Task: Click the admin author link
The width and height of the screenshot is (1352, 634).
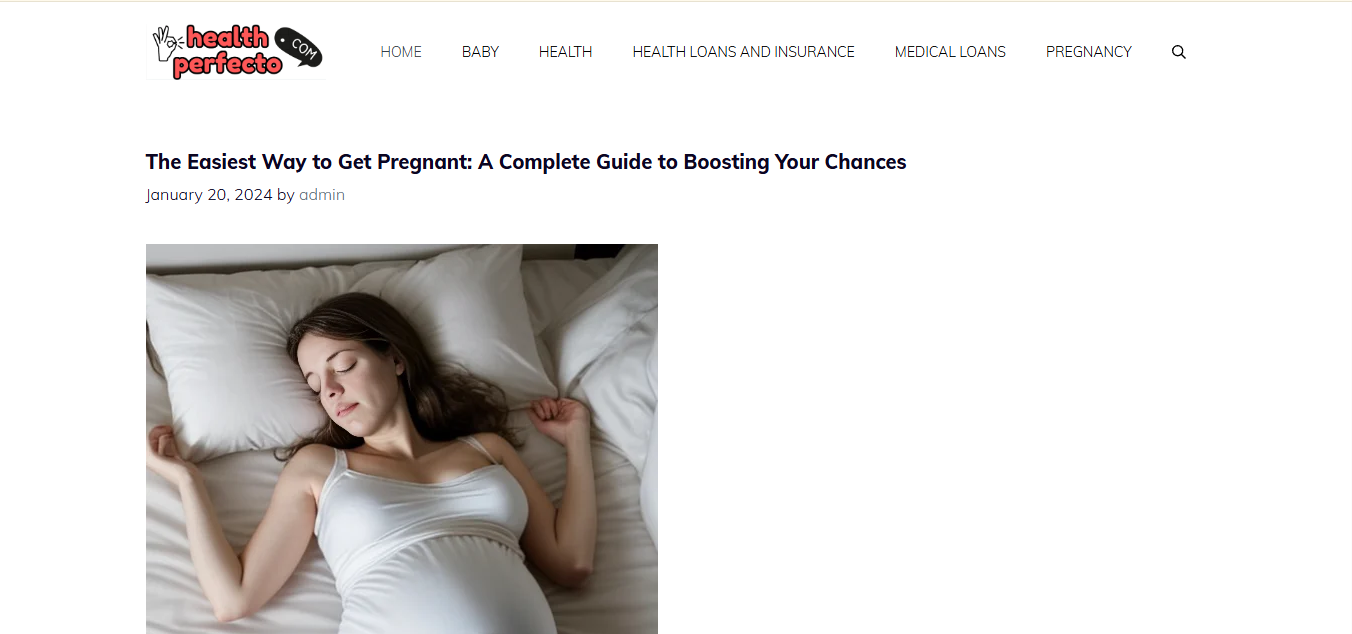Action: 322,195
